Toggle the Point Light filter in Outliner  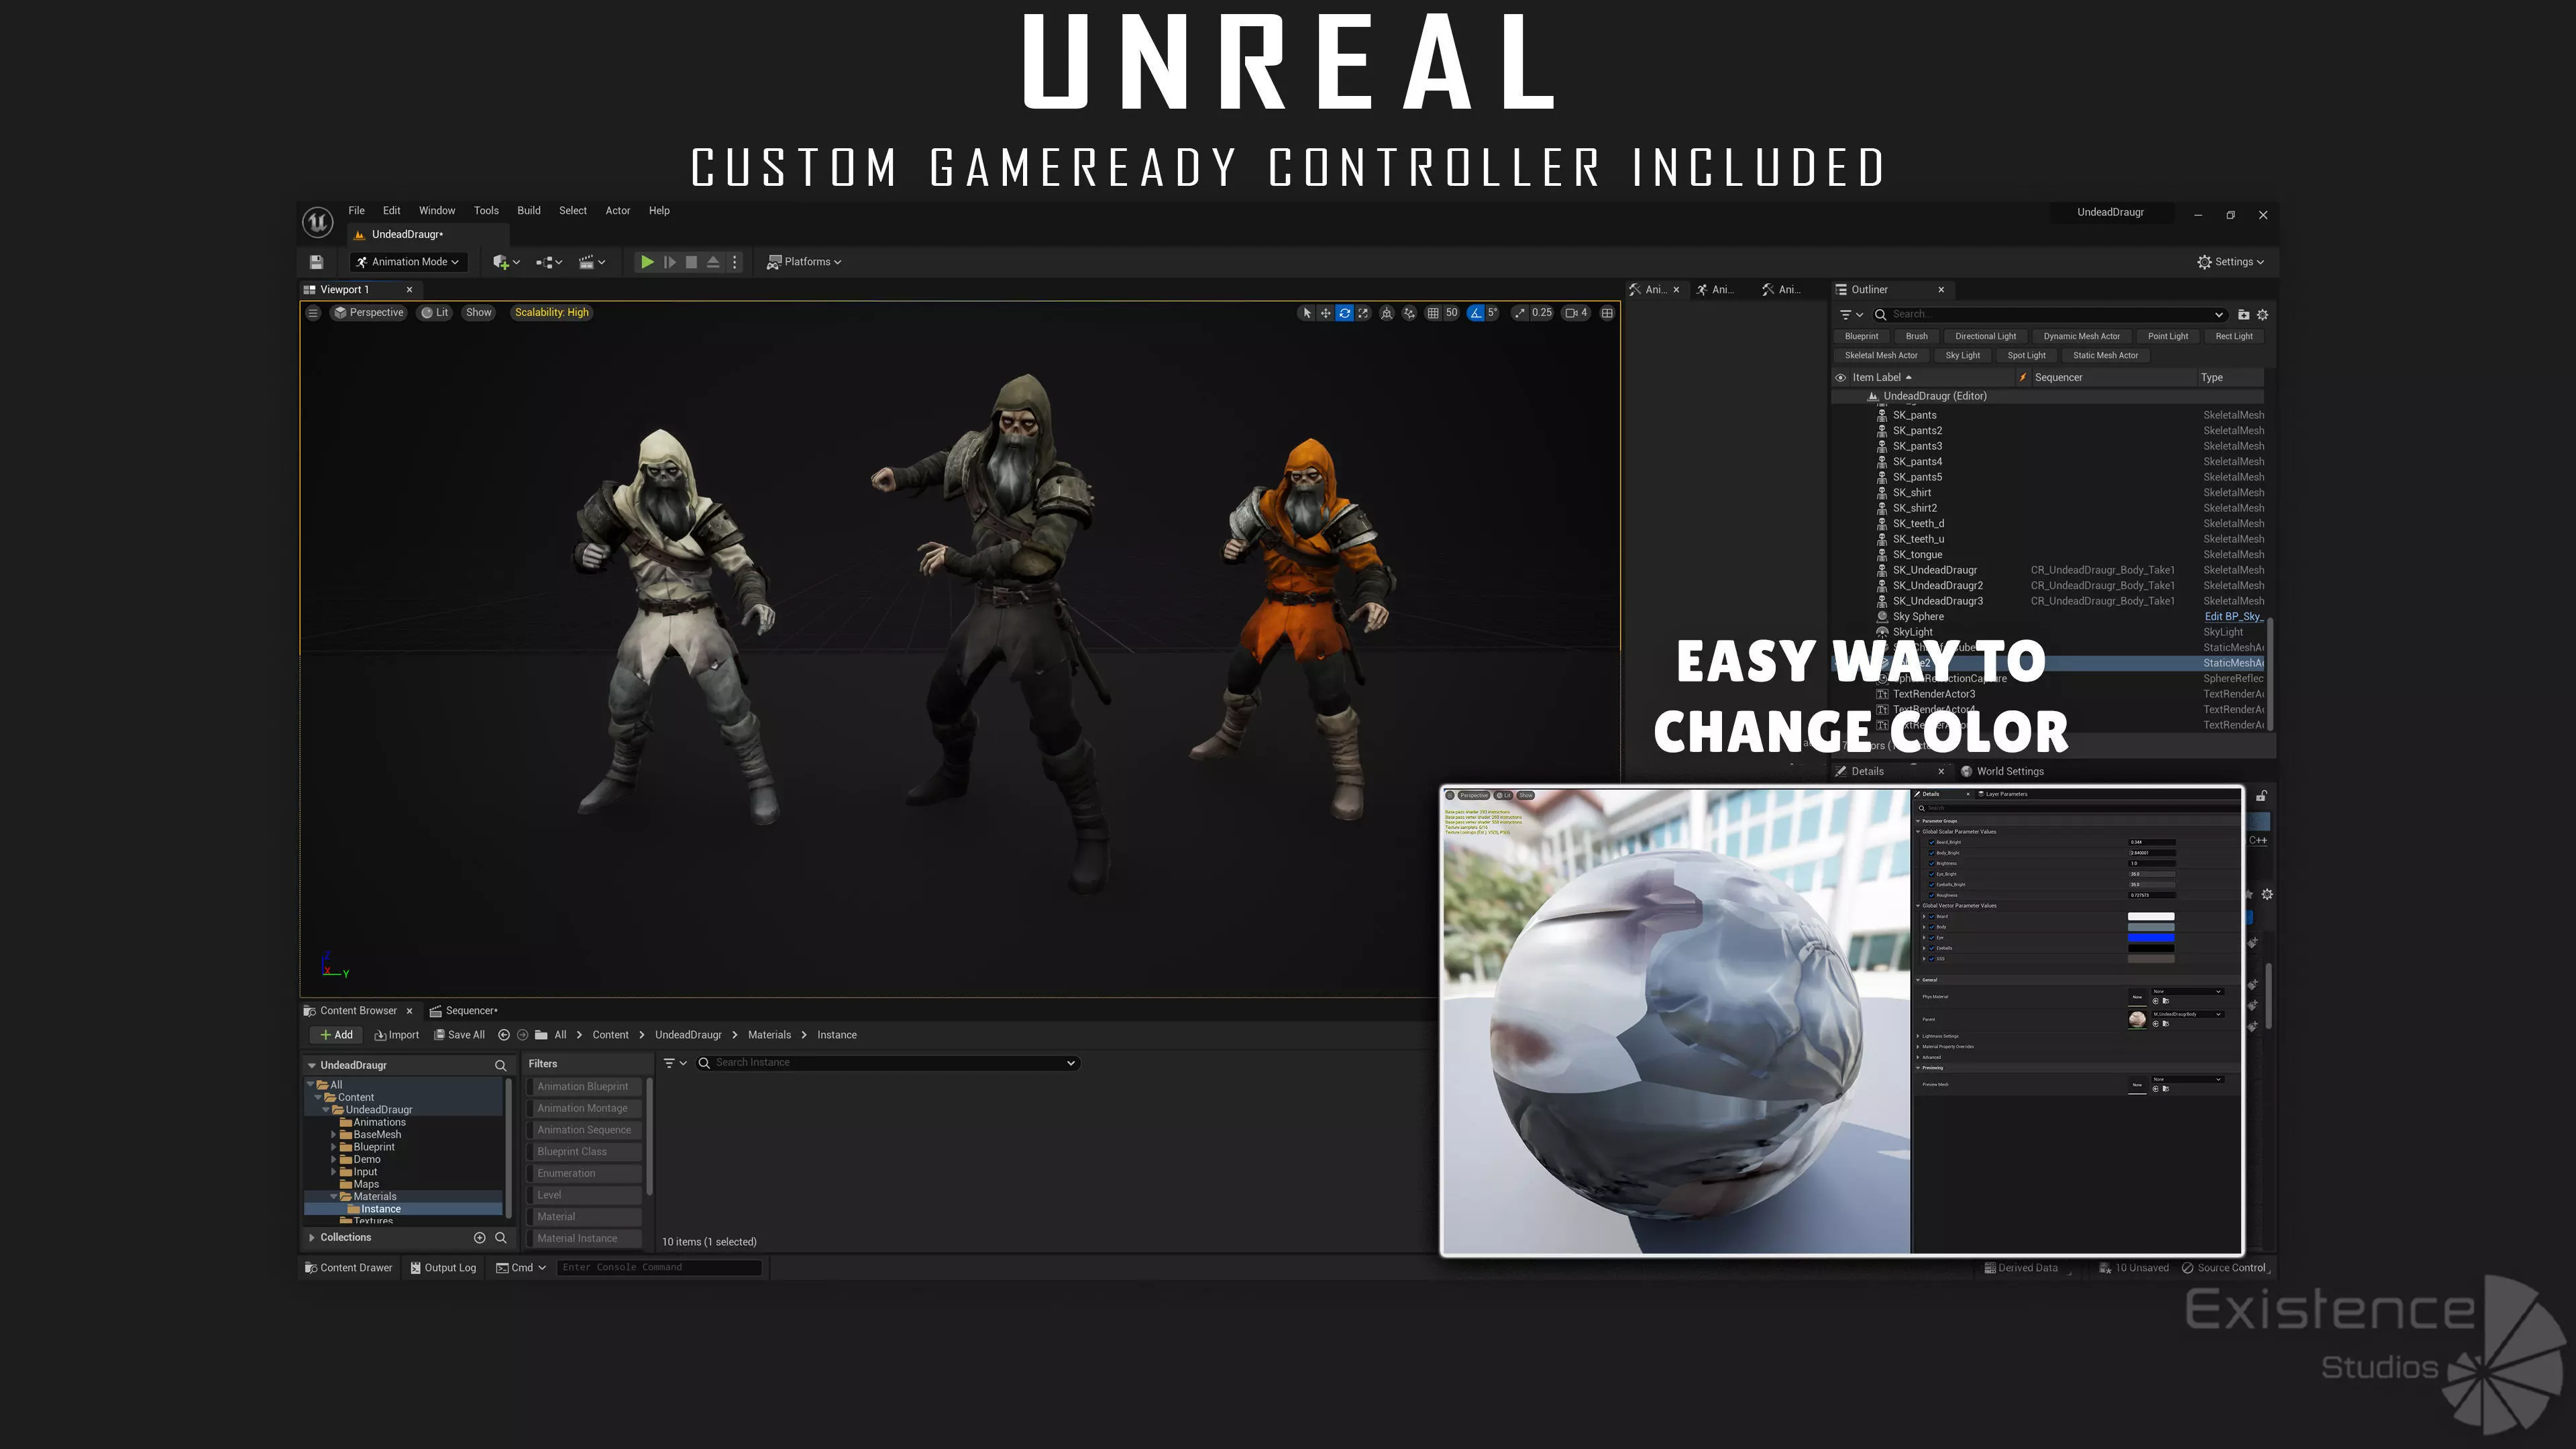pyautogui.click(x=2167, y=337)
